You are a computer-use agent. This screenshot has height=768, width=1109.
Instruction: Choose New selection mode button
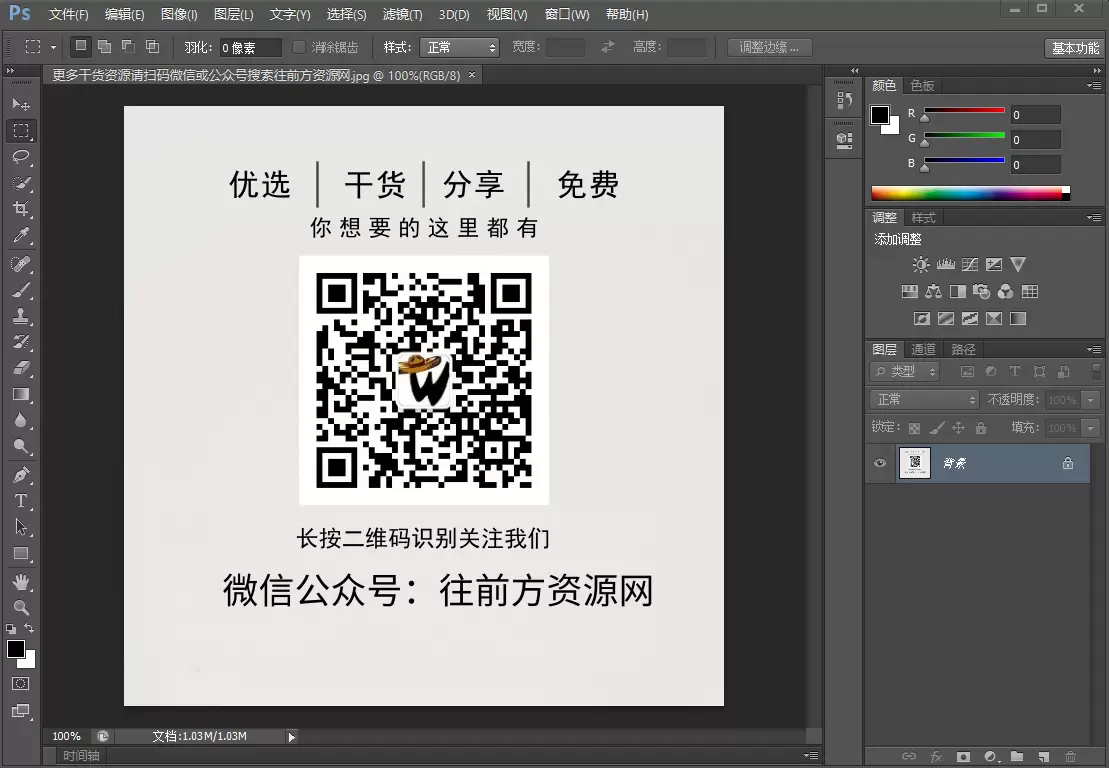tap(81, 46)
